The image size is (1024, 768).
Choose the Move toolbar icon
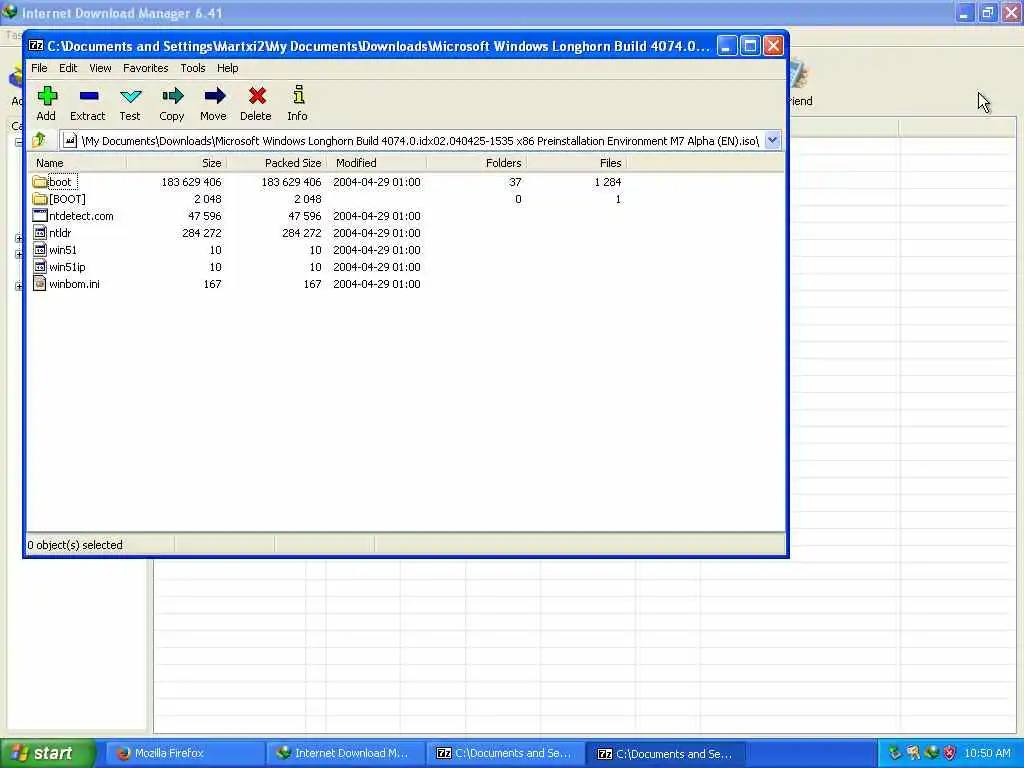click(x=214, y=96)
